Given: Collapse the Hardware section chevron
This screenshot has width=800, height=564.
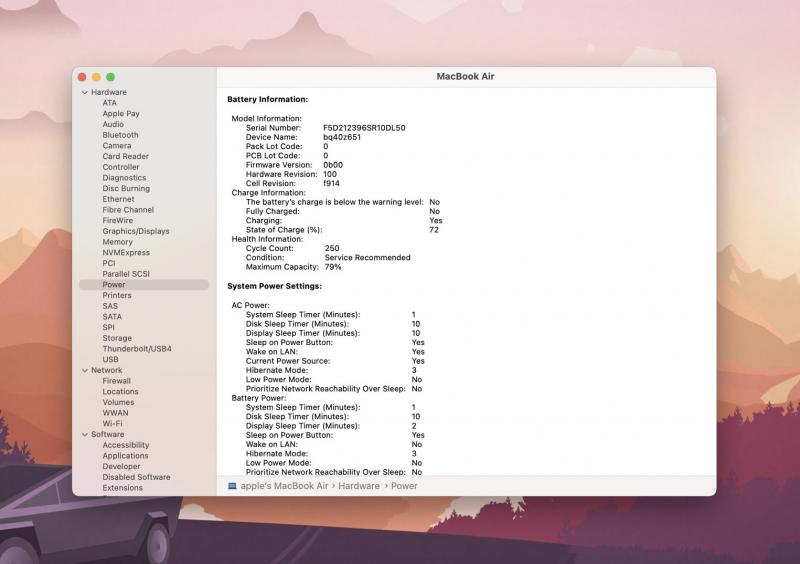Looking at the screenshot, I should coord(85,92).
